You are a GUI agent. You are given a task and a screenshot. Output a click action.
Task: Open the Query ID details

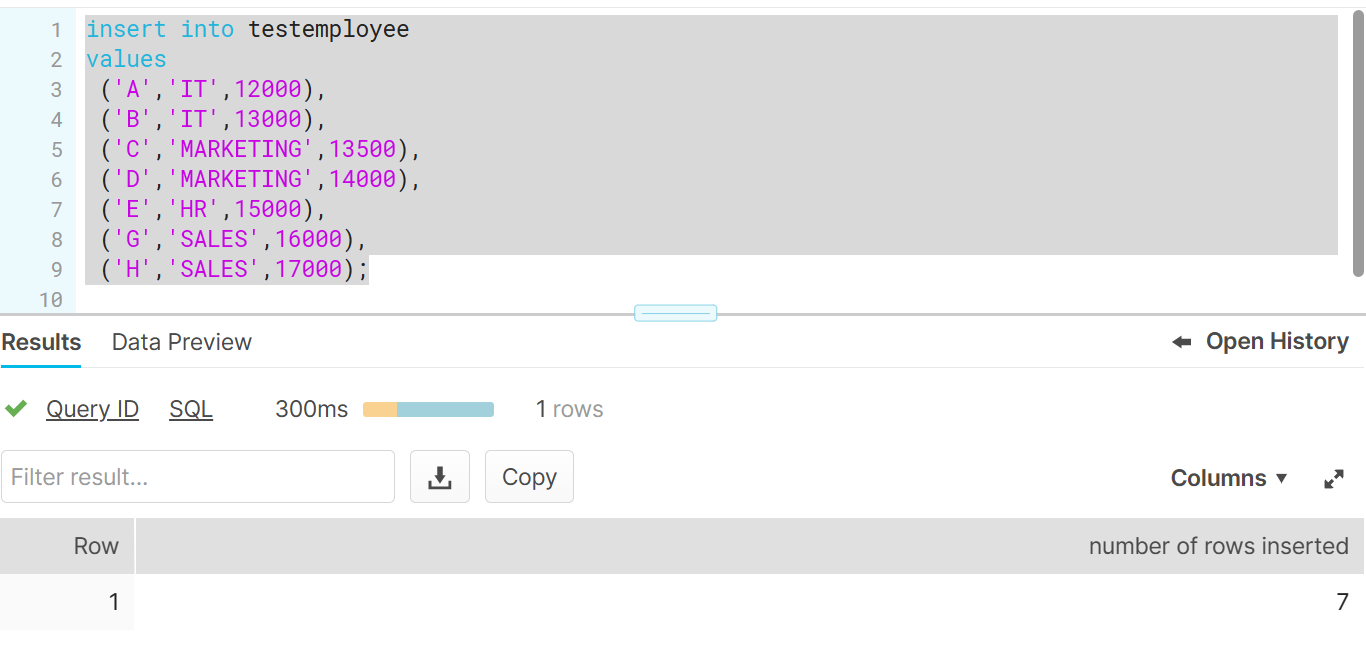tap(92, 409)
